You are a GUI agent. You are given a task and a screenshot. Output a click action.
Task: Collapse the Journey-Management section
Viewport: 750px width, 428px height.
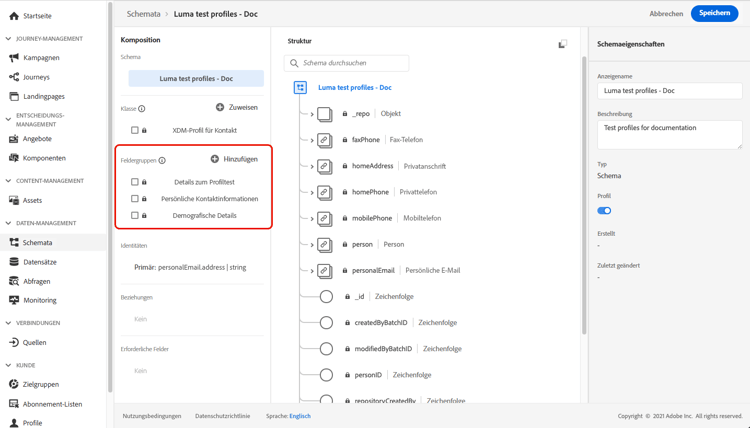click(x=8, y=39)
